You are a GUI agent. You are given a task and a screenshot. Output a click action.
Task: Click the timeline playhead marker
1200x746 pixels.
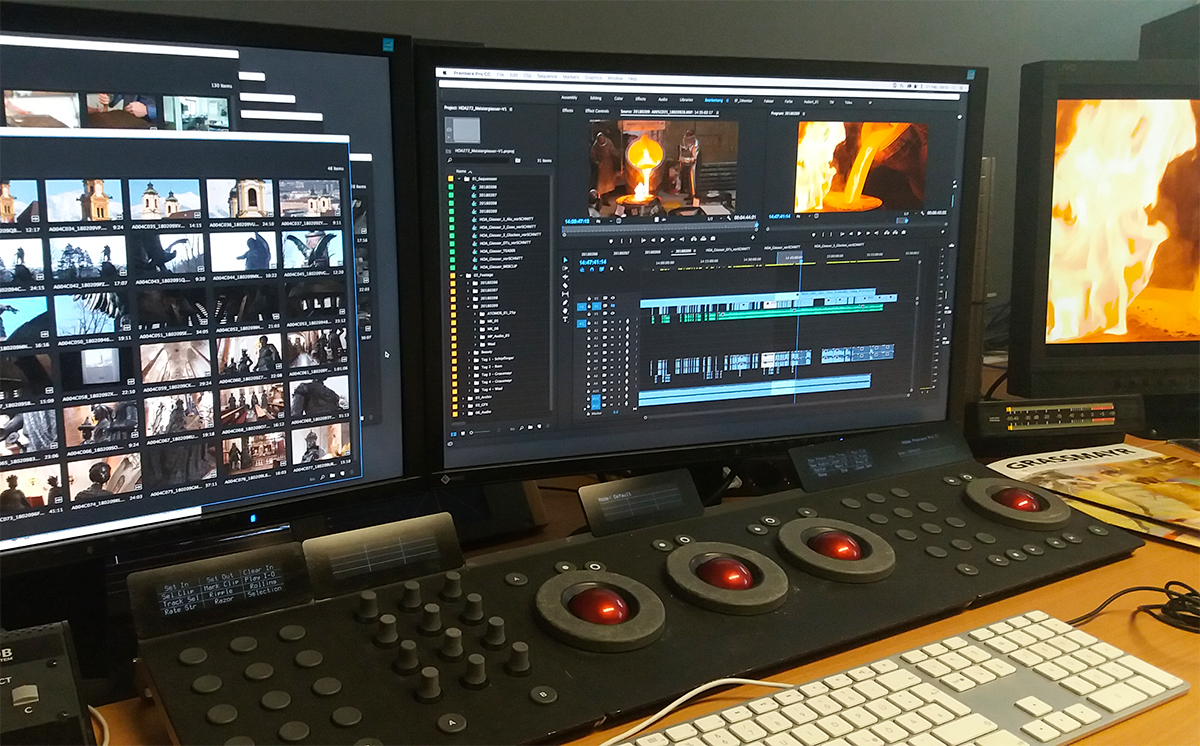click(x=800, y=259)
